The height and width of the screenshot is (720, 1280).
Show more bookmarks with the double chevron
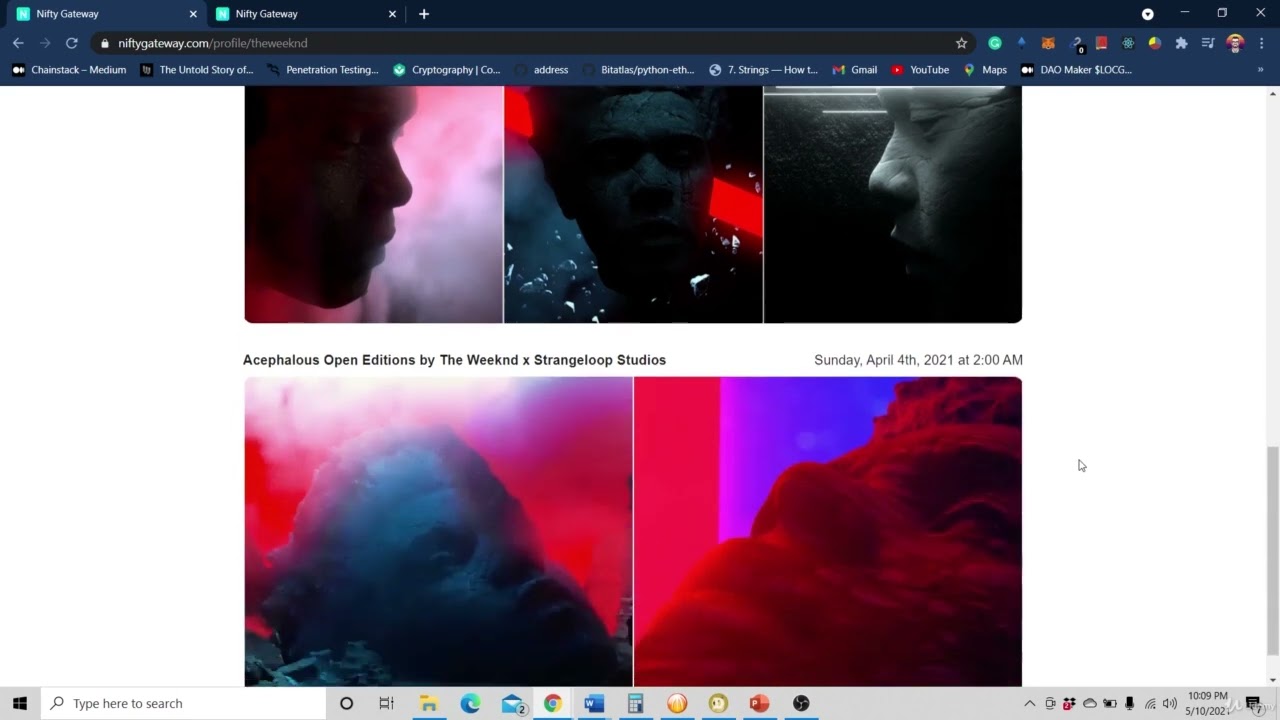click(x=1260, y=70)
